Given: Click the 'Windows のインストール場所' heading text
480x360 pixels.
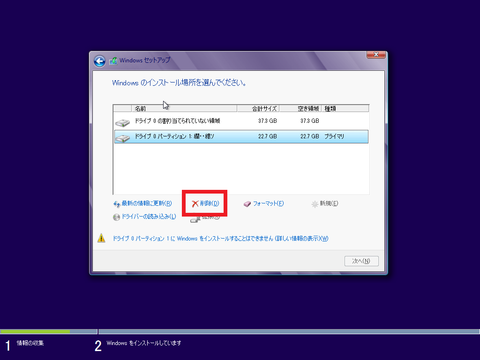Looking at the screenshot, I should (x=179, y=82).
